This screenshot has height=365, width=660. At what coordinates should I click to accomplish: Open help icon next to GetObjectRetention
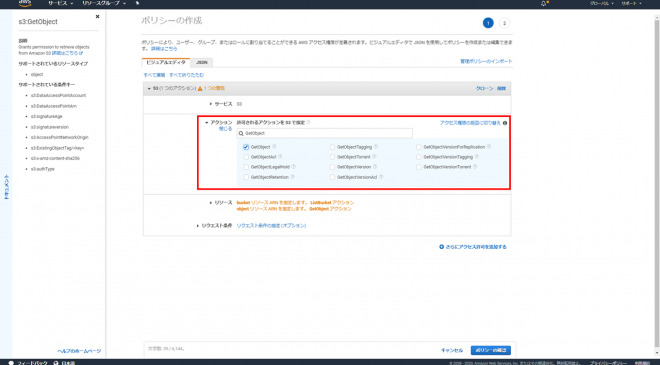pyautogui.click(x=293, y=177)
